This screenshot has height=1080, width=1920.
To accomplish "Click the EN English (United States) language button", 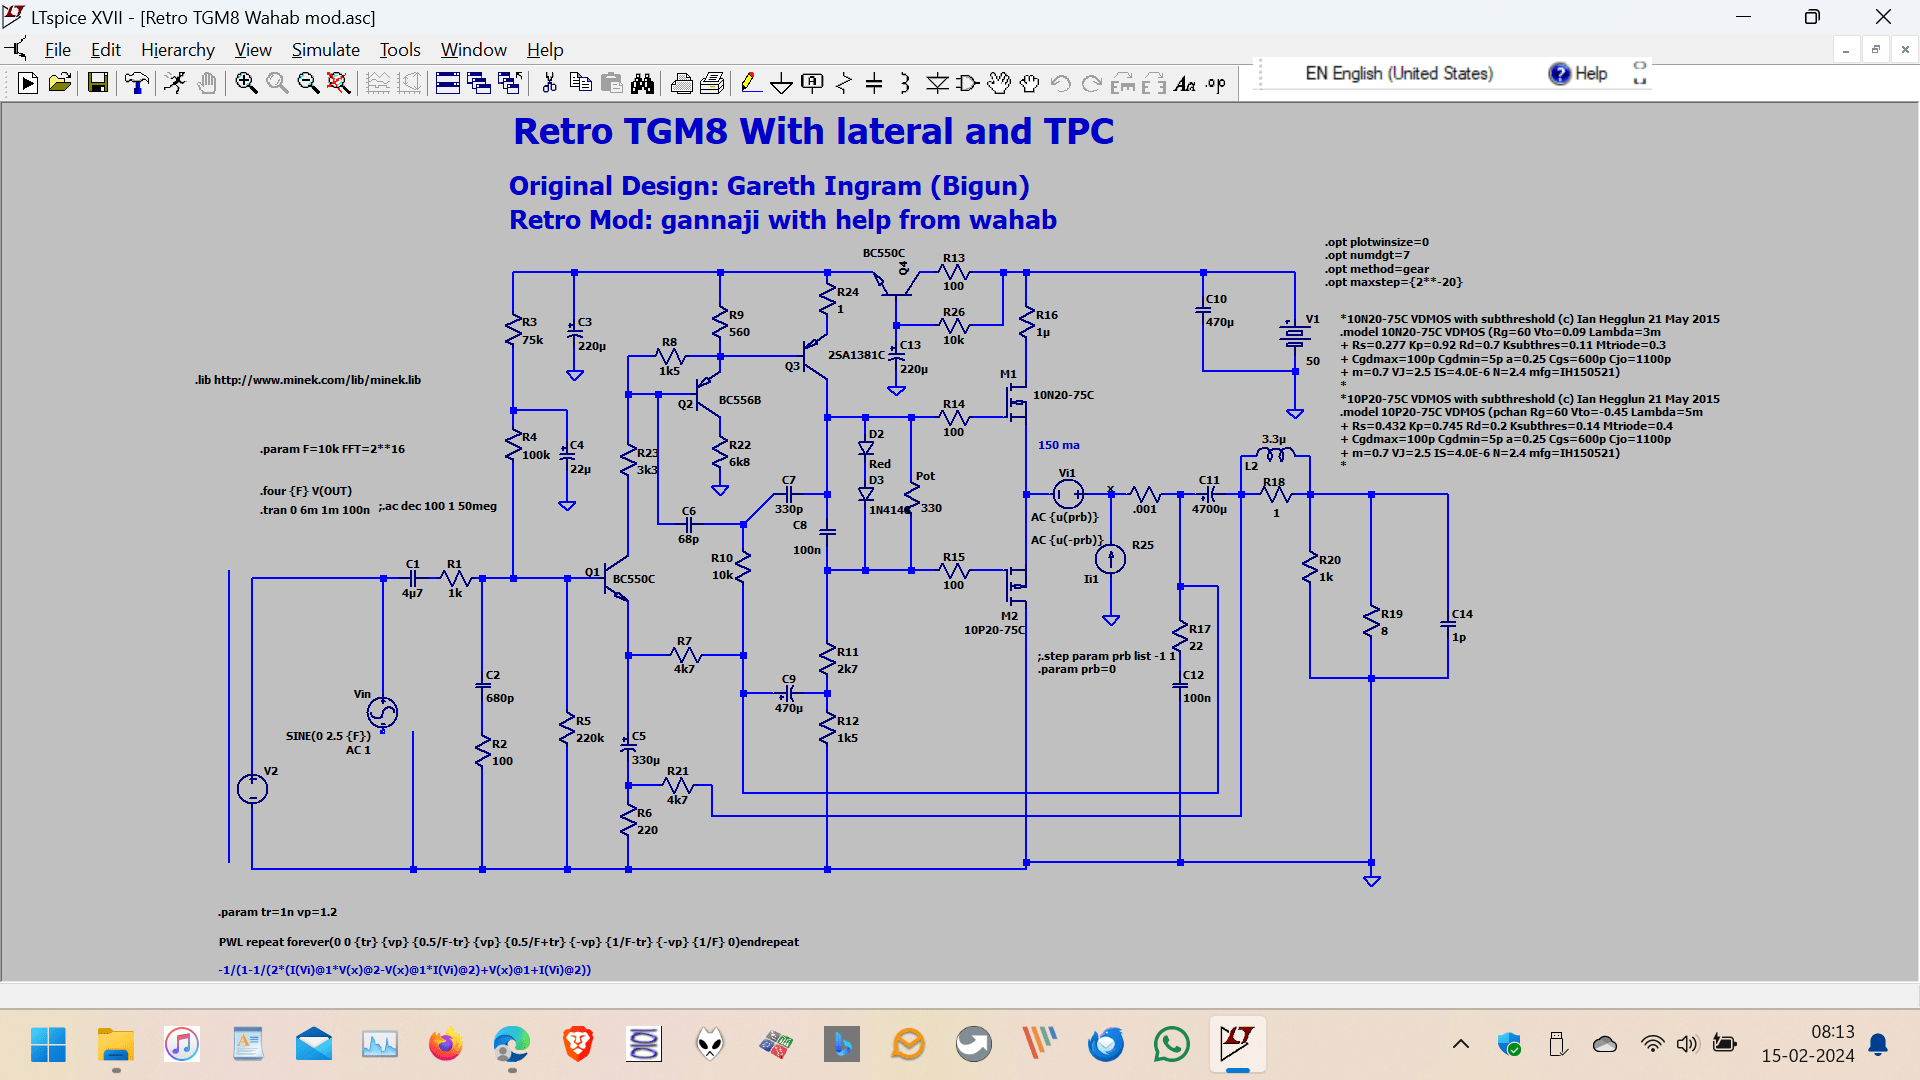I will [1399, 74].
